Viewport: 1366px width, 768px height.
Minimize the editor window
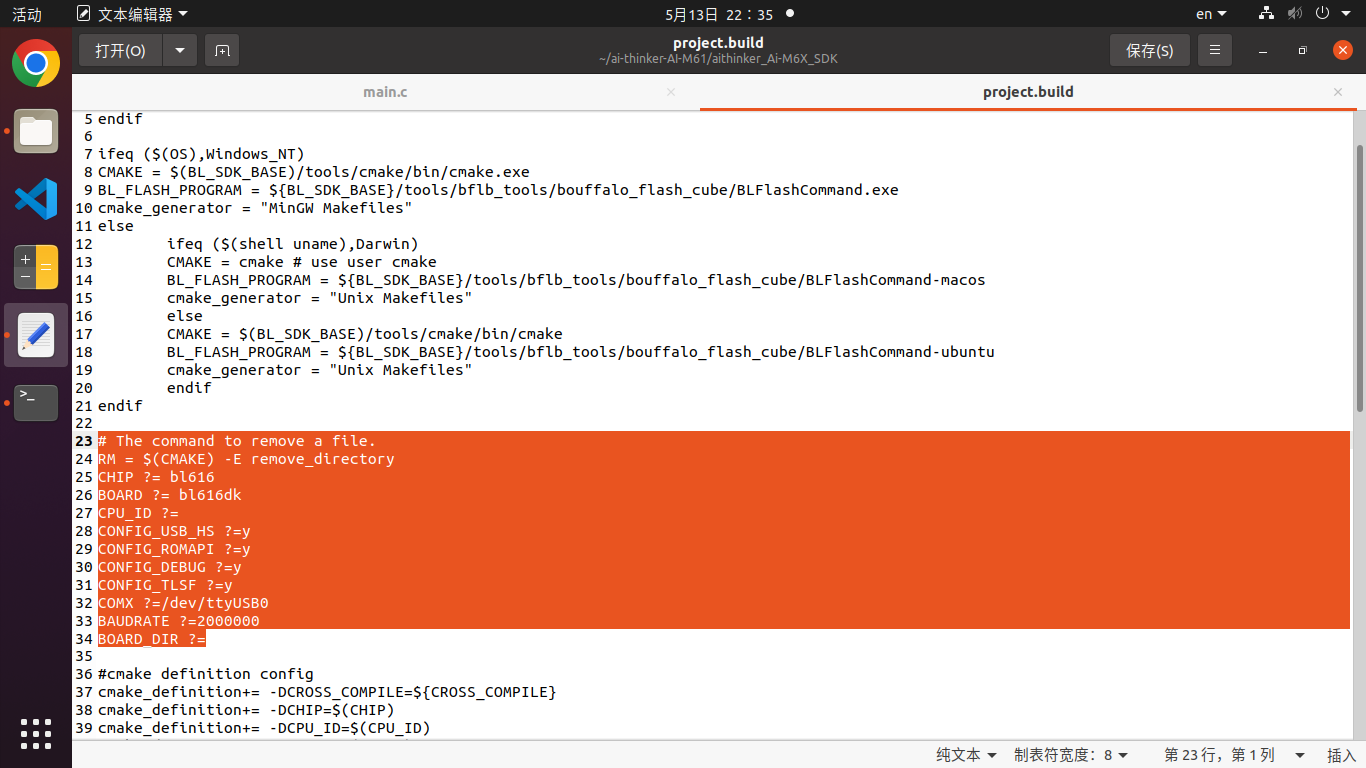coord(1263,50)
